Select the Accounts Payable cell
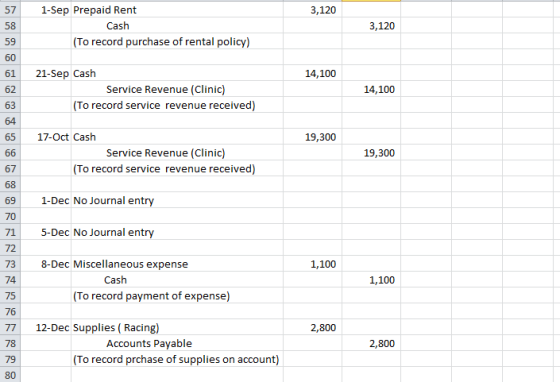Viewport: 560px width, 382px height. (177, 343)
